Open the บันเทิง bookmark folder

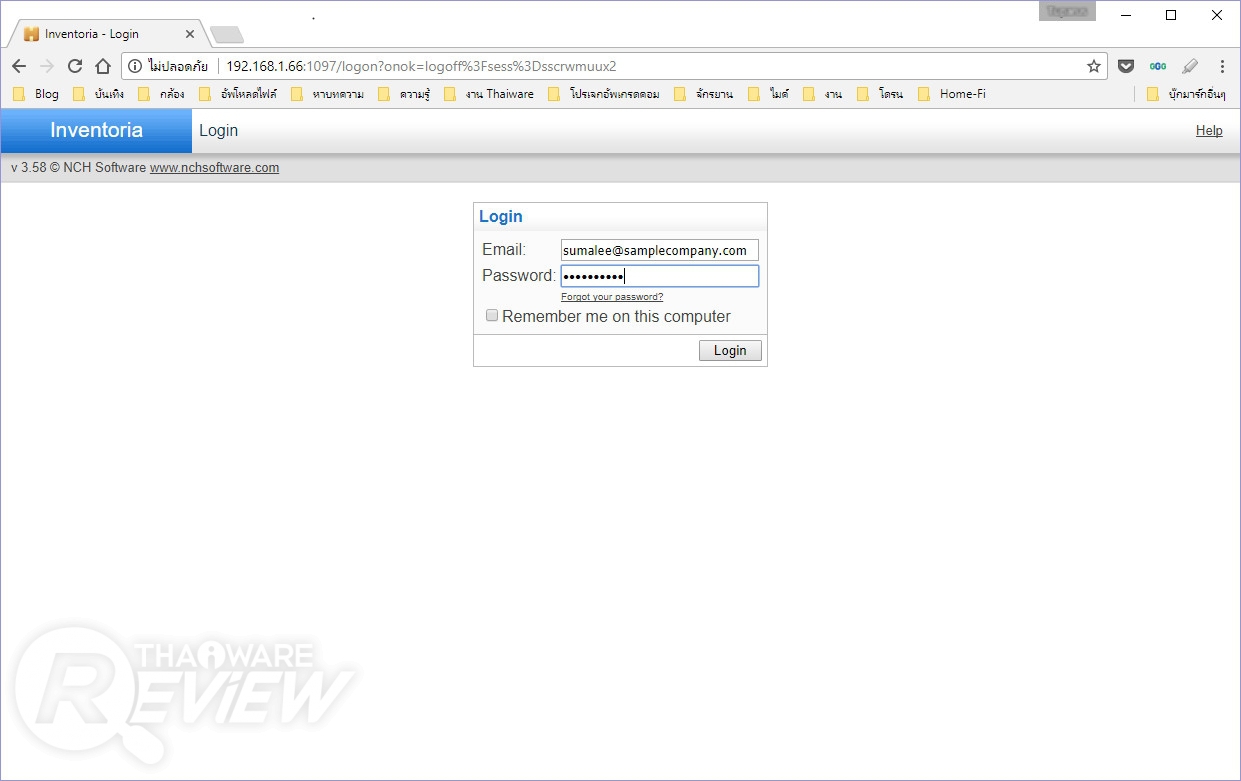[x=98, y=94]
